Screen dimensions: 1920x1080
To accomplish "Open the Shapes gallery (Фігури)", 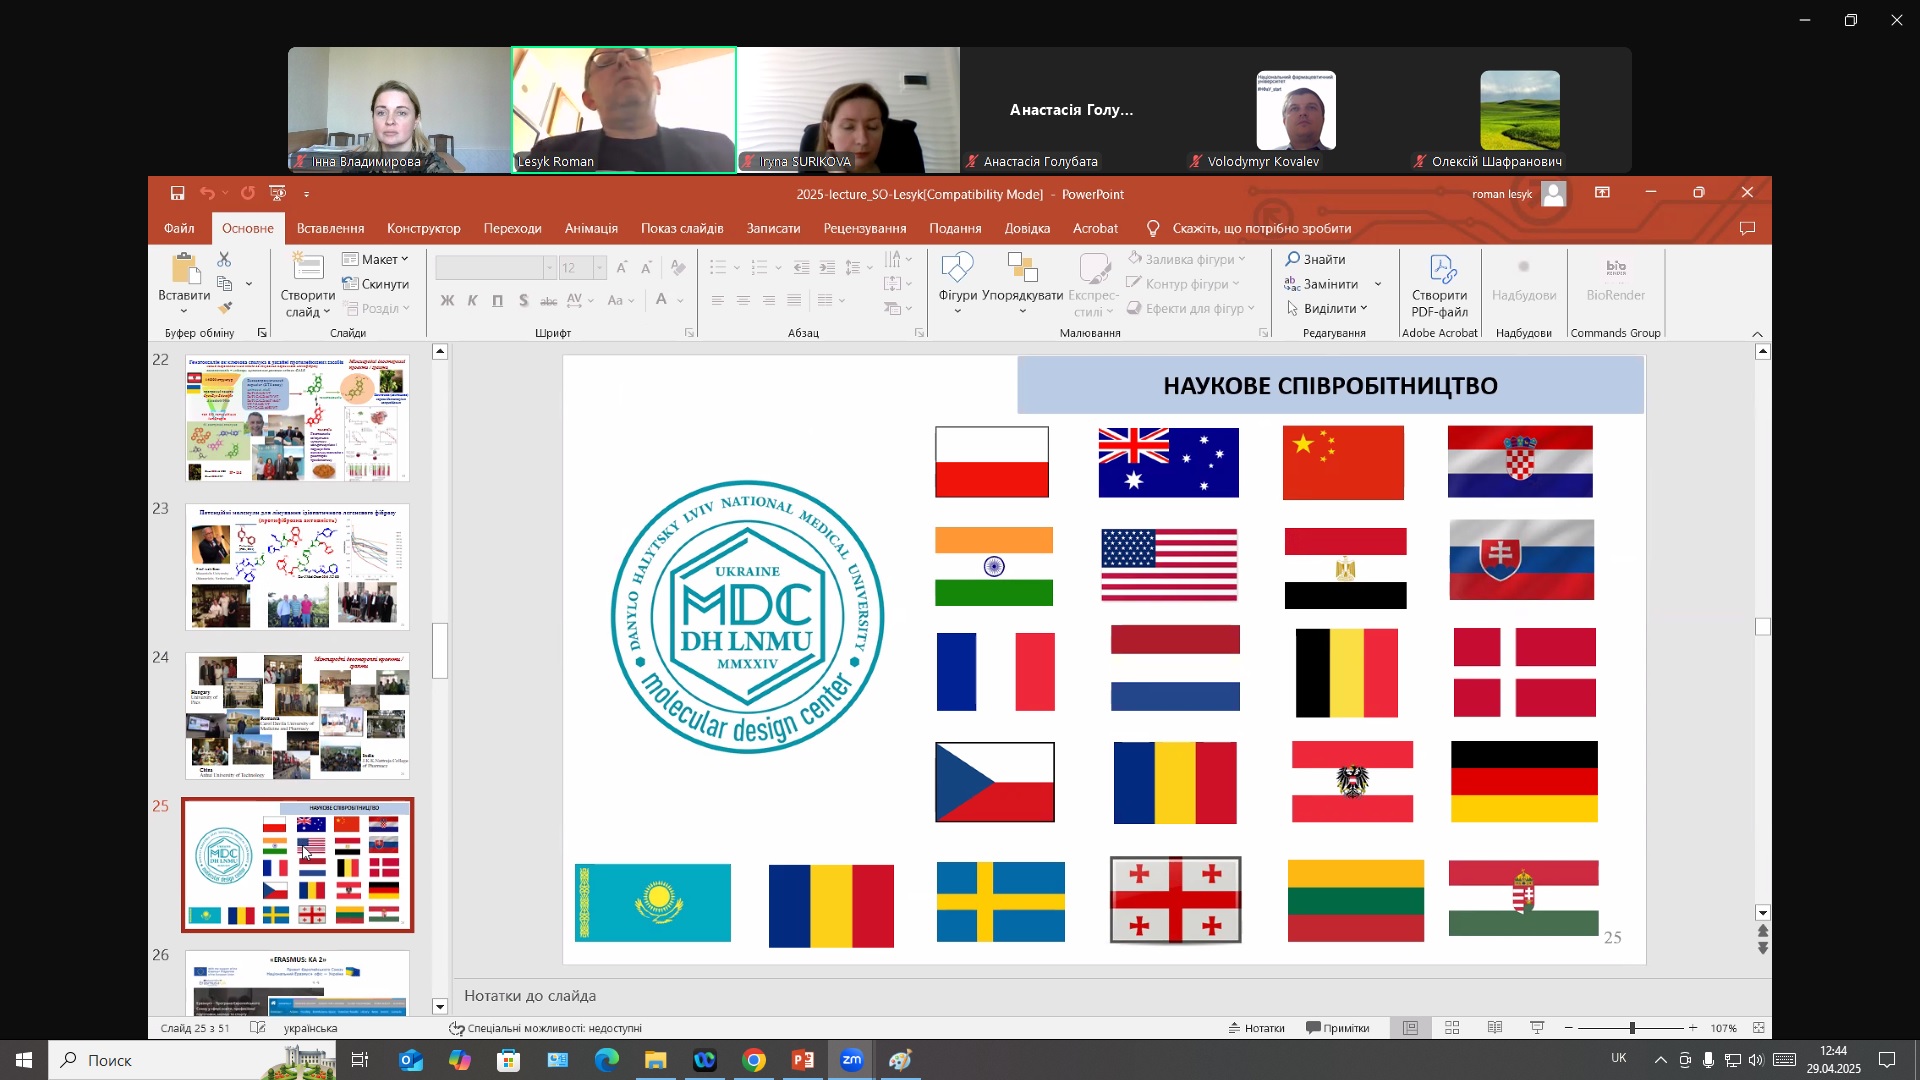I will point(957,284).
